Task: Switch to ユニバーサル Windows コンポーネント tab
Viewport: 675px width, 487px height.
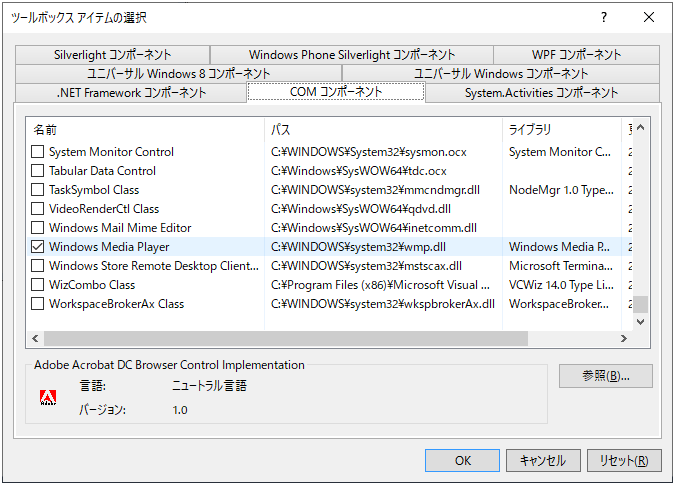Action: [x=501, y=74]
